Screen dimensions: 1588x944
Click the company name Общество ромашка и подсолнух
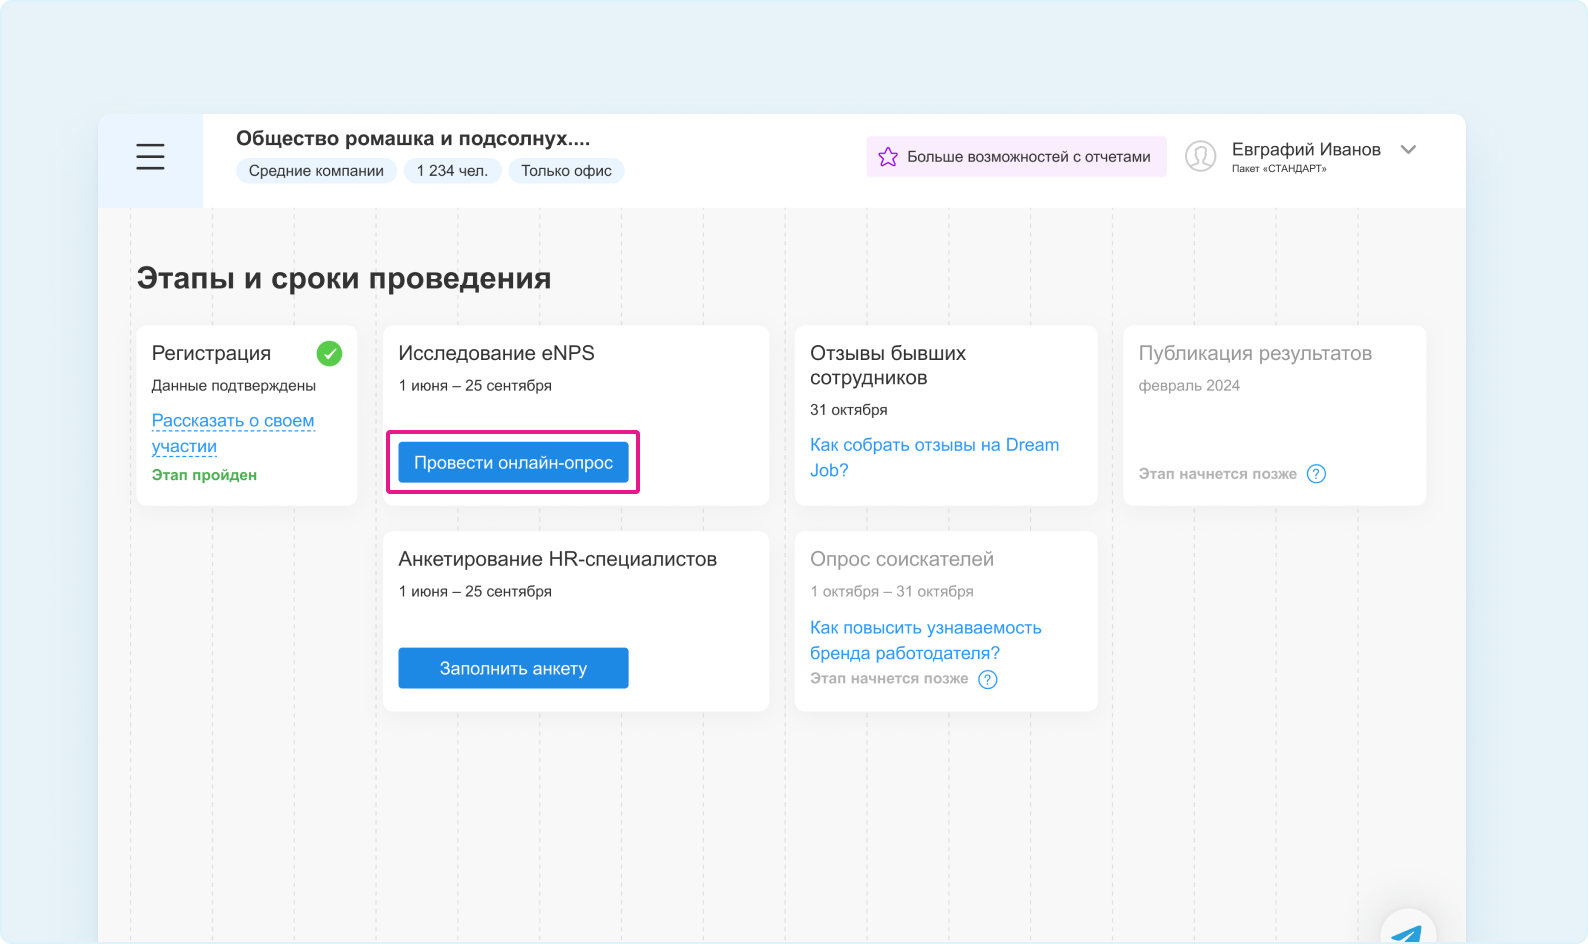[x=413, y=138]
